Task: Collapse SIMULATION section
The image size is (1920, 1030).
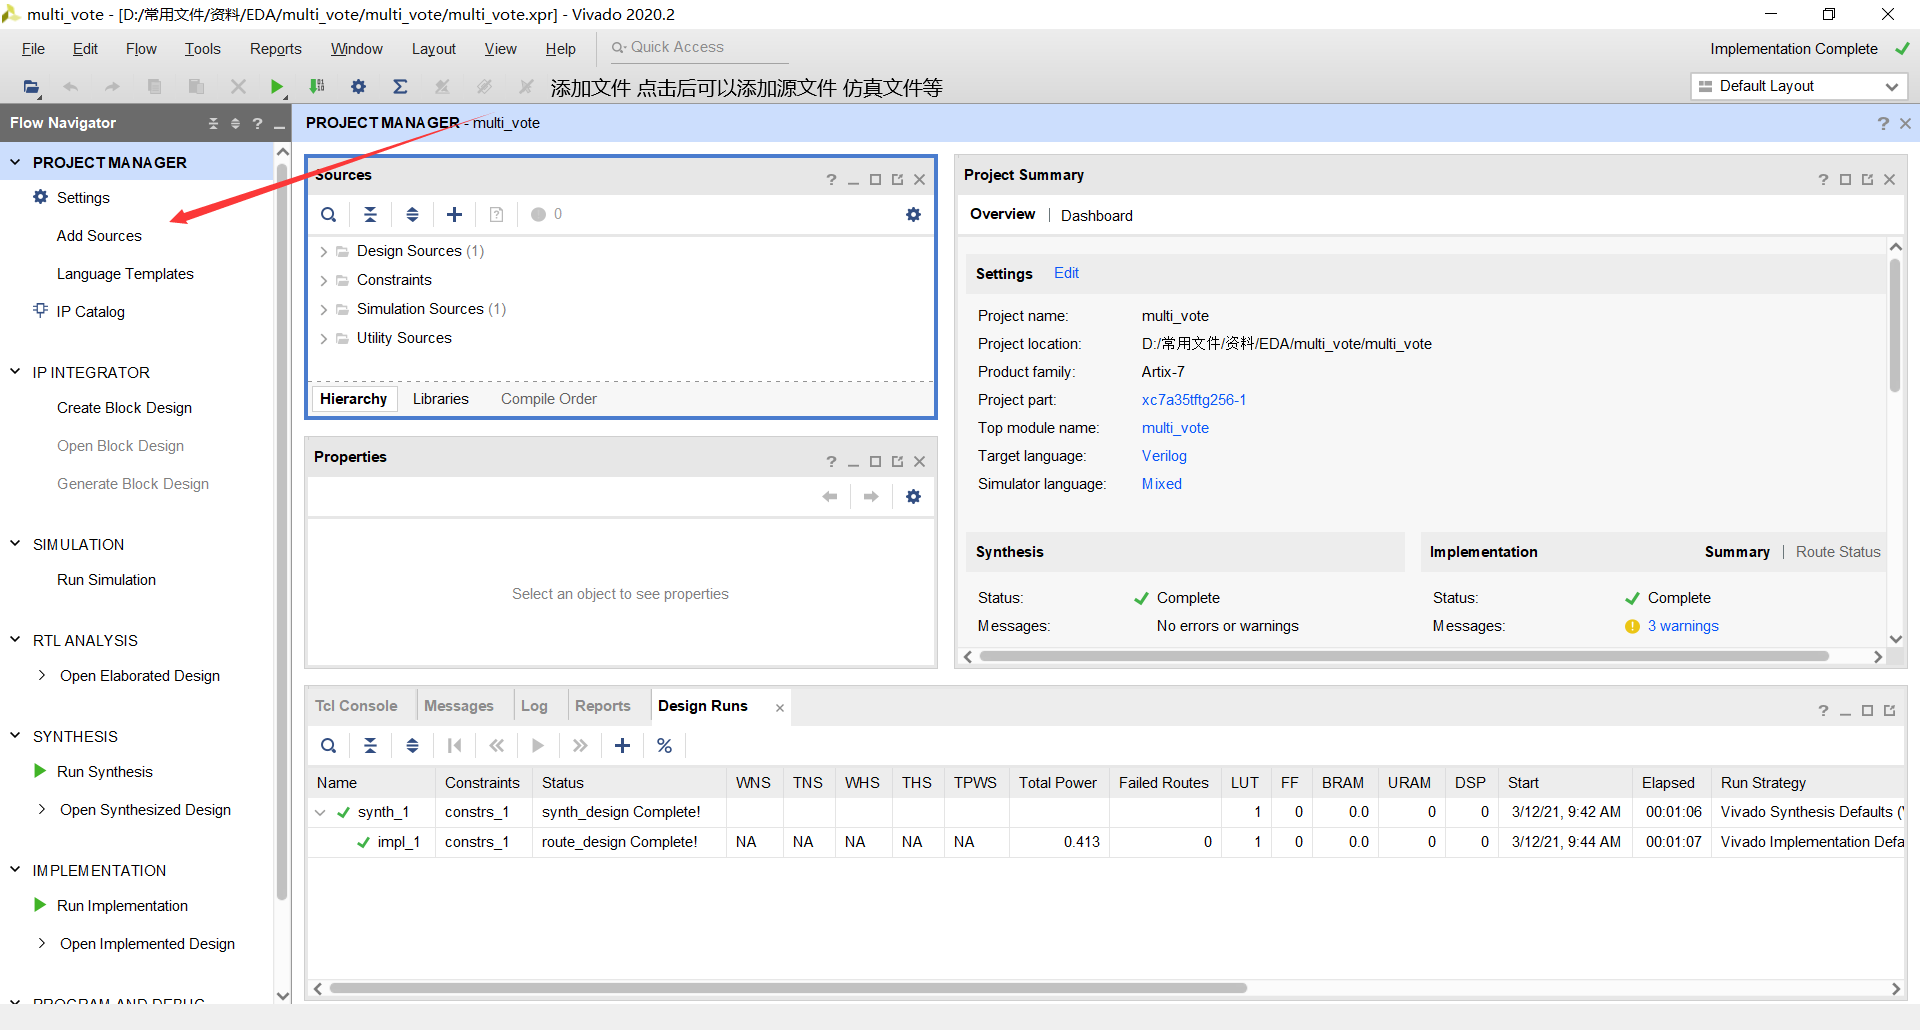Action: [15, 543]
